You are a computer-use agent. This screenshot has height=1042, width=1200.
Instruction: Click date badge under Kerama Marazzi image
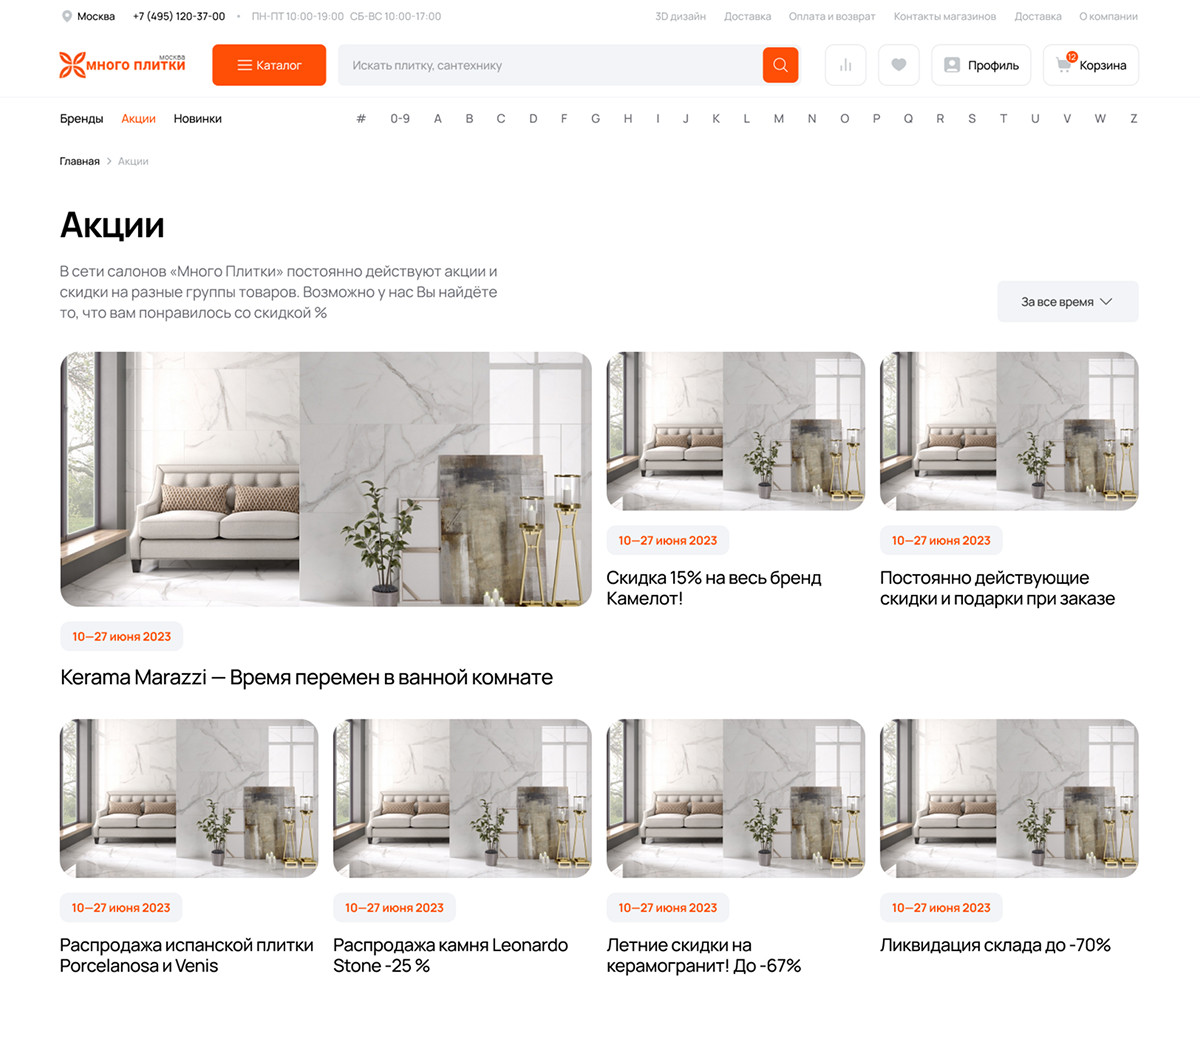point(121,636)
